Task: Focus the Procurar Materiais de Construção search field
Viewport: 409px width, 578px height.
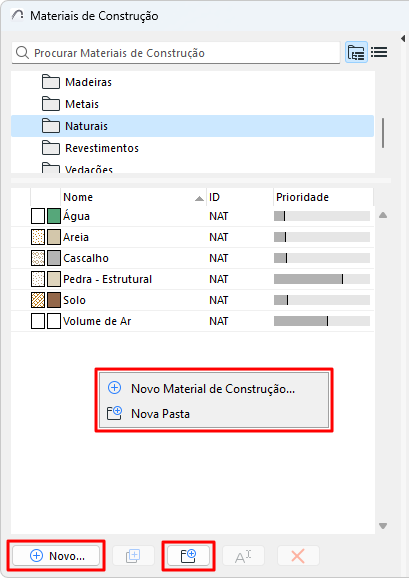Action: (176, 53)
